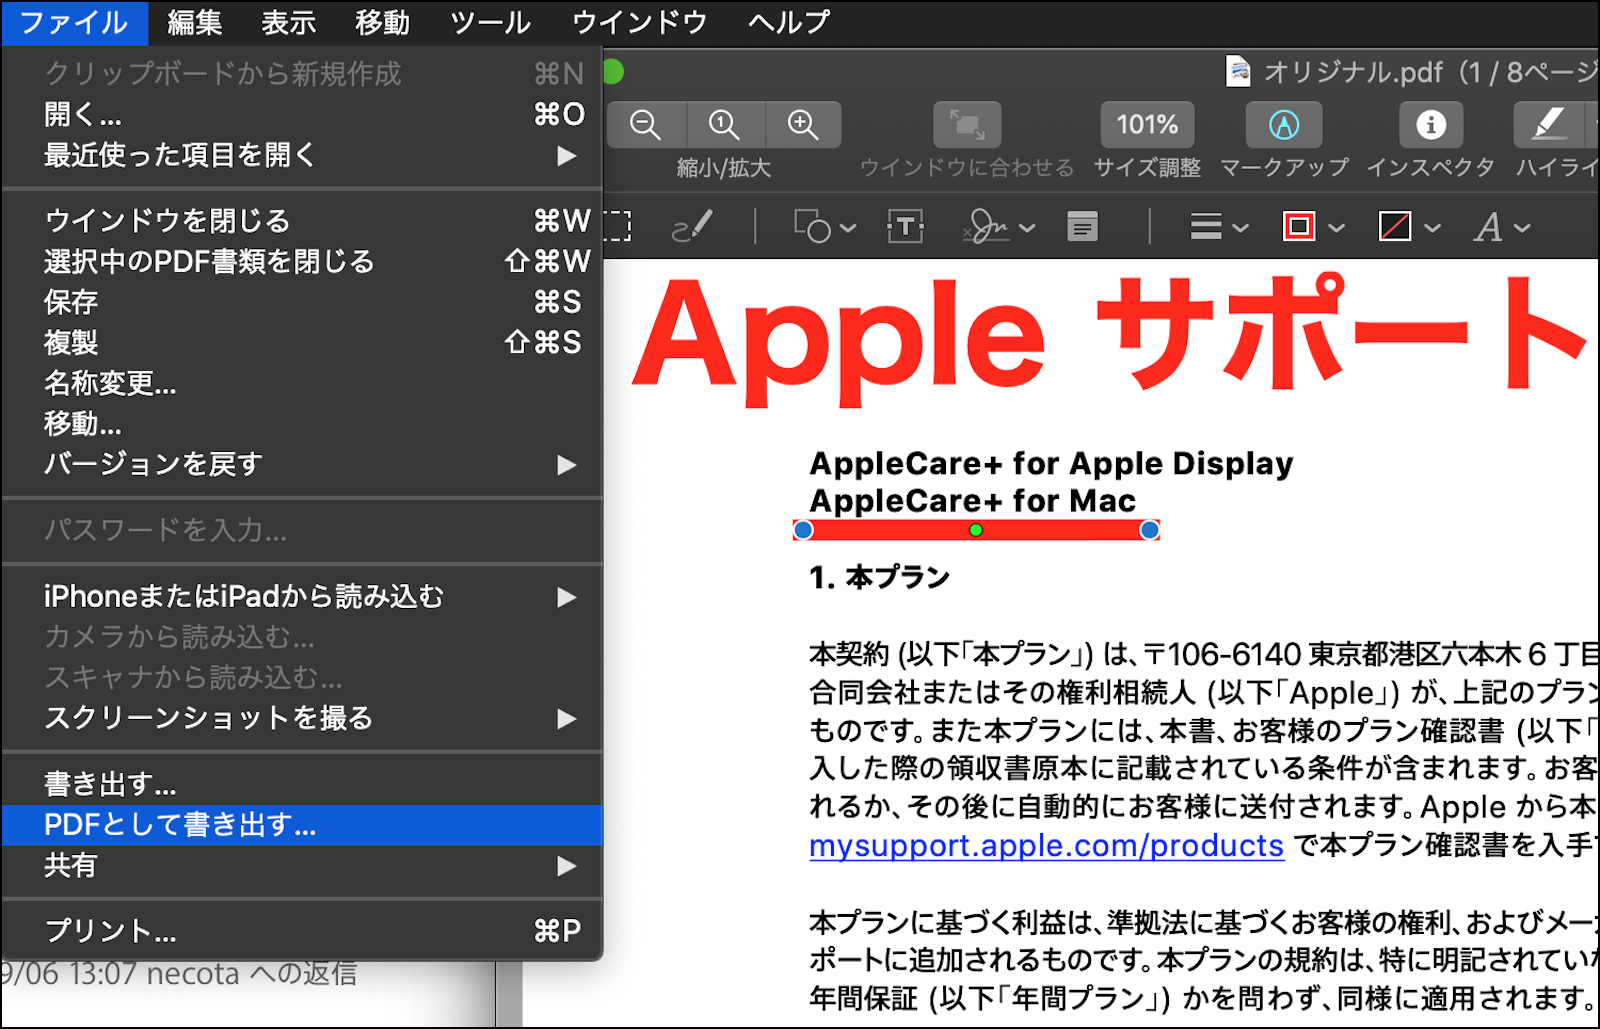Select the Sketch drawing tool

(692, 227)
